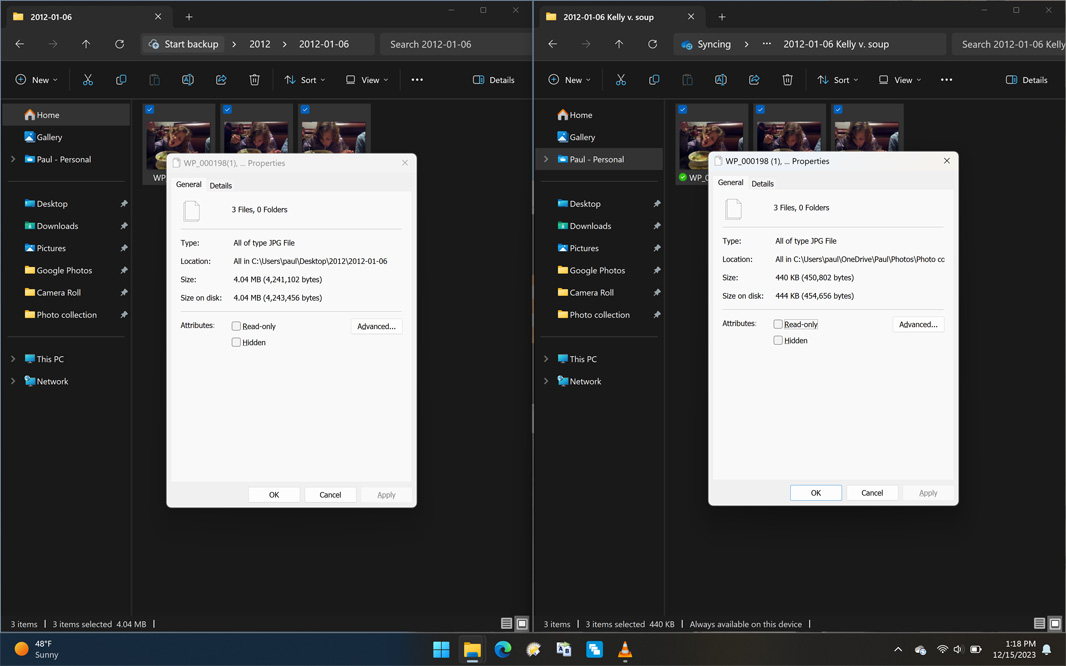Screen dimensions: 1066x666
Task: Click Advanced... button in right Properties dialog
Action: 917,324
